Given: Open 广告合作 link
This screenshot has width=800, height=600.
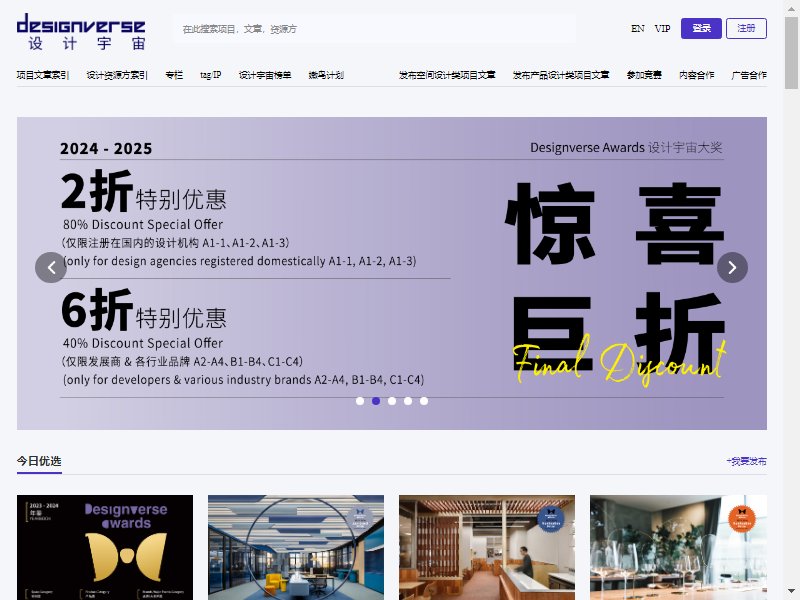Looking at the screenshot, I should point(749,75).
